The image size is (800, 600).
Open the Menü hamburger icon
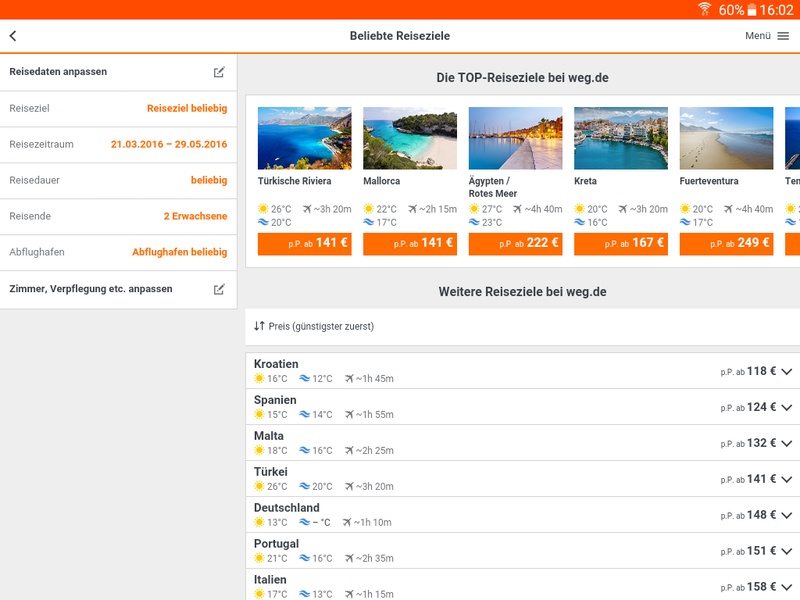783,36
